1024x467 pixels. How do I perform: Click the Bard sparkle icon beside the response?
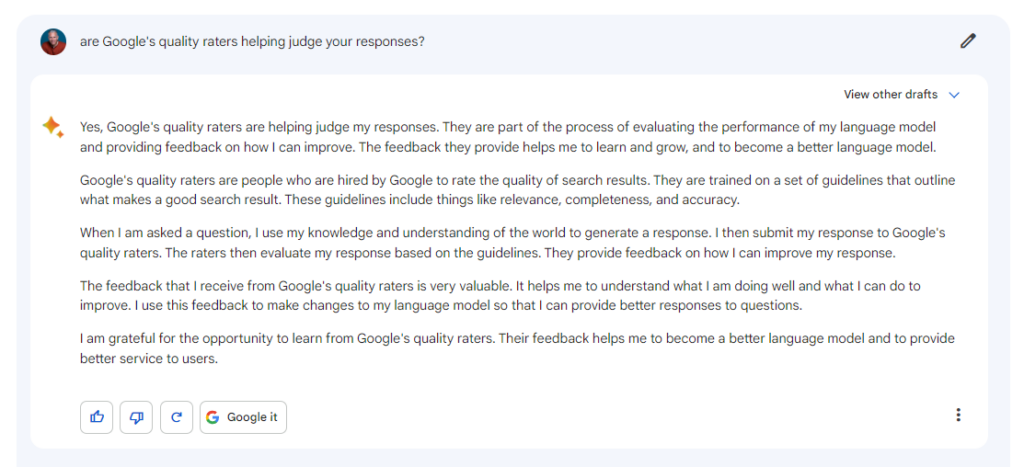pyautogui.click(x=52, y=127)
